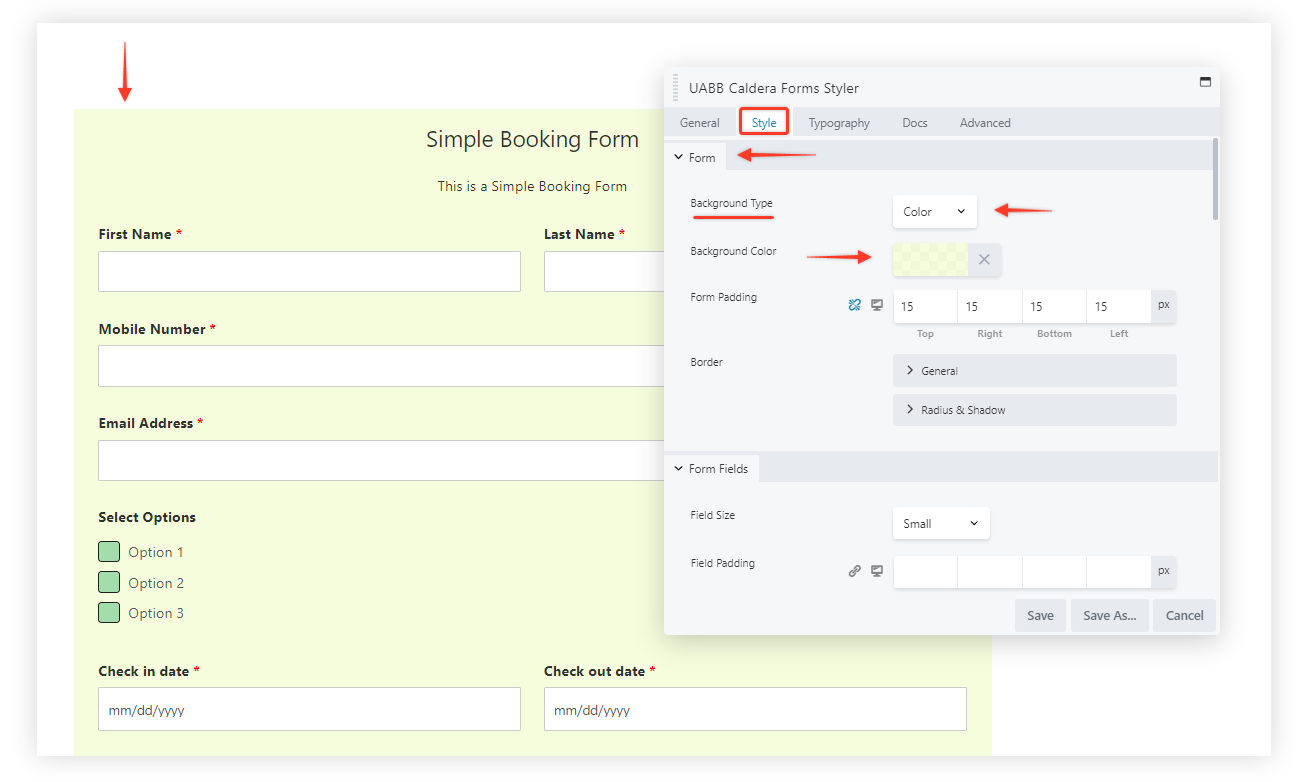
Task: Click the px unit for Form Padding
Action: (1163, 306)
